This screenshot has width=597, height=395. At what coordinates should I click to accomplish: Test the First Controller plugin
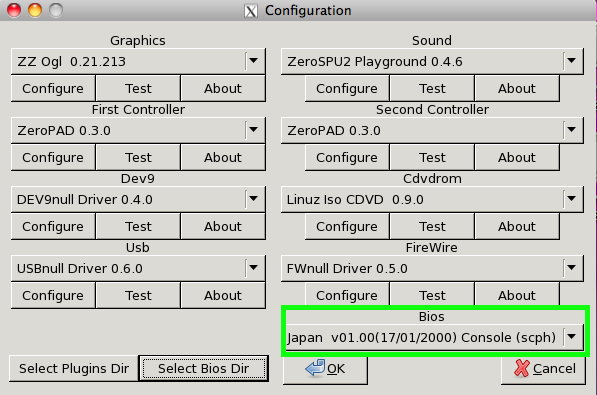(138, 157)
